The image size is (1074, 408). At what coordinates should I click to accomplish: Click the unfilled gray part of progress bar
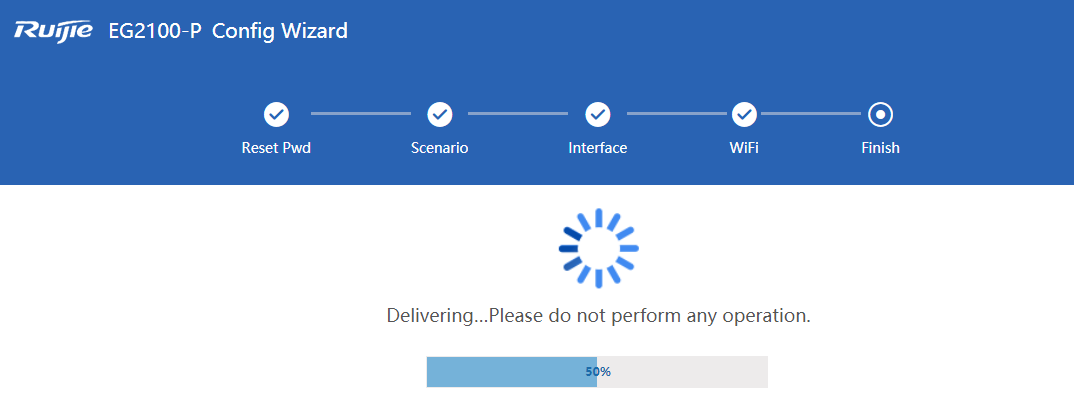pos(690,371)
